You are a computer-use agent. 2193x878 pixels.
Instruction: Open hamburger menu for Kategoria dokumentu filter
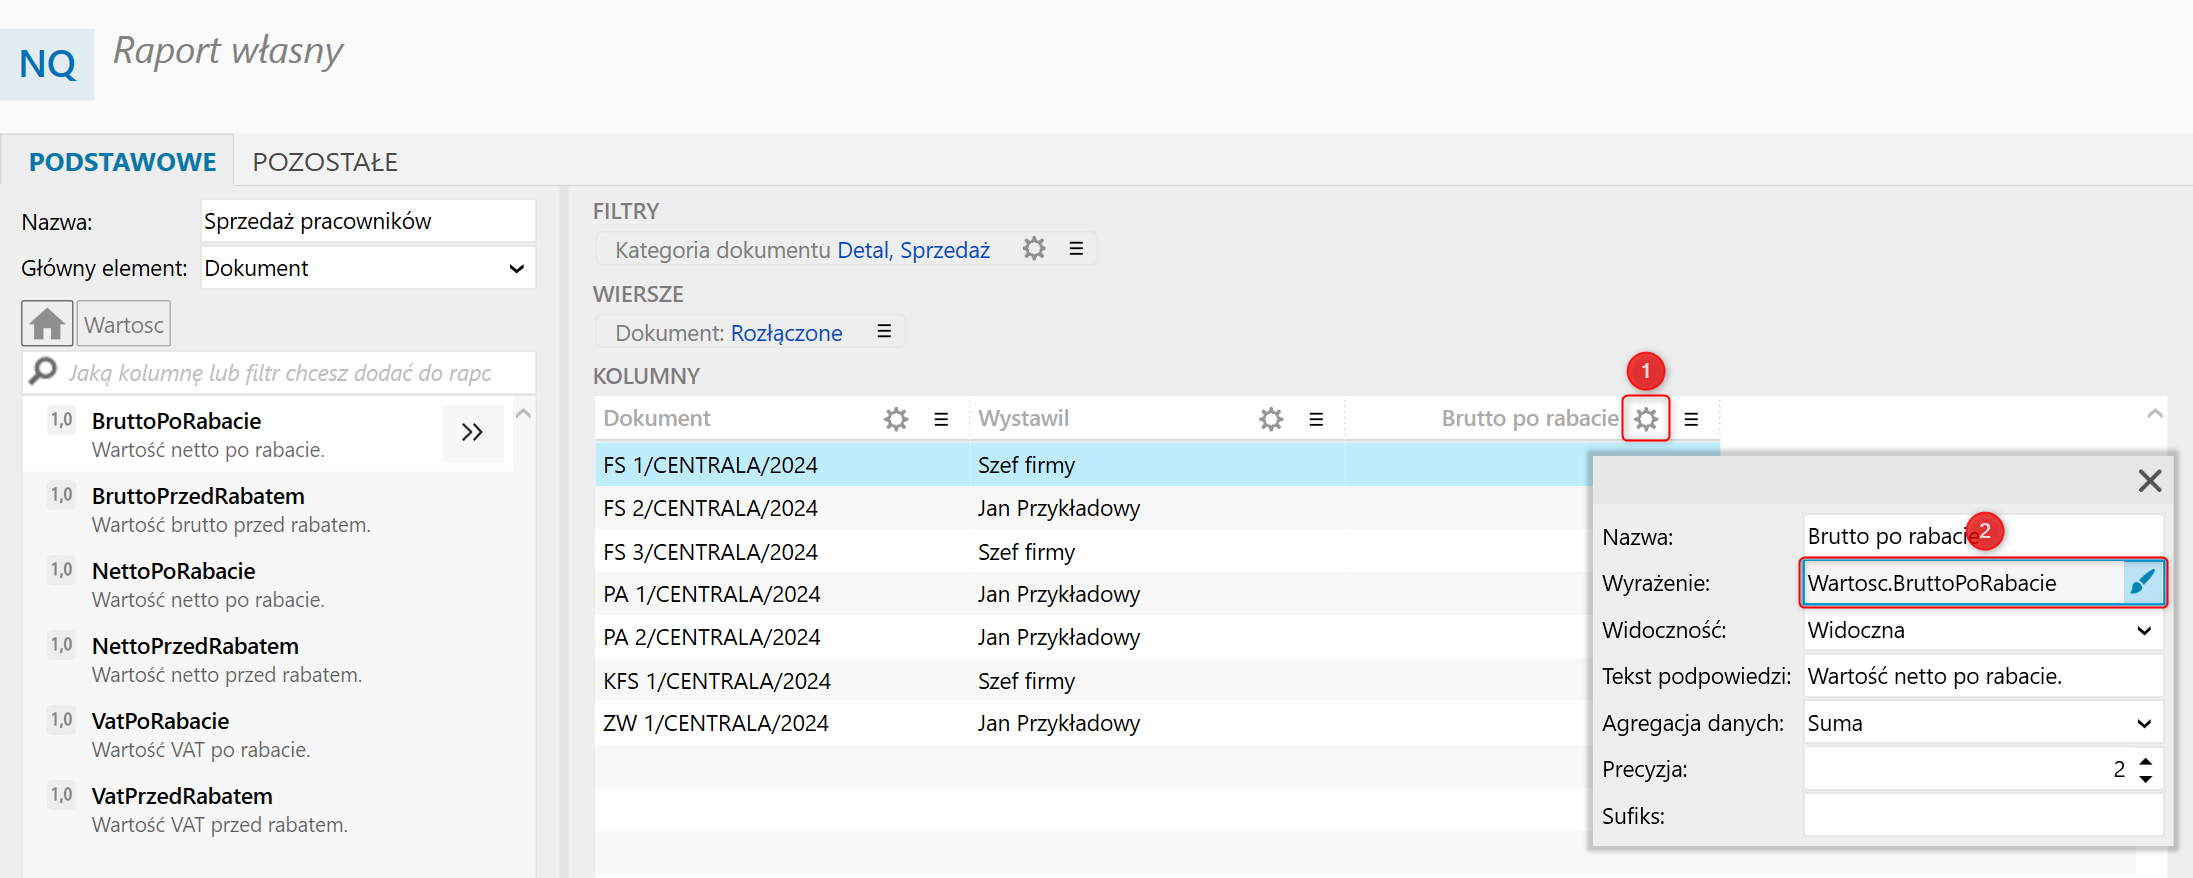[1076, 249]
